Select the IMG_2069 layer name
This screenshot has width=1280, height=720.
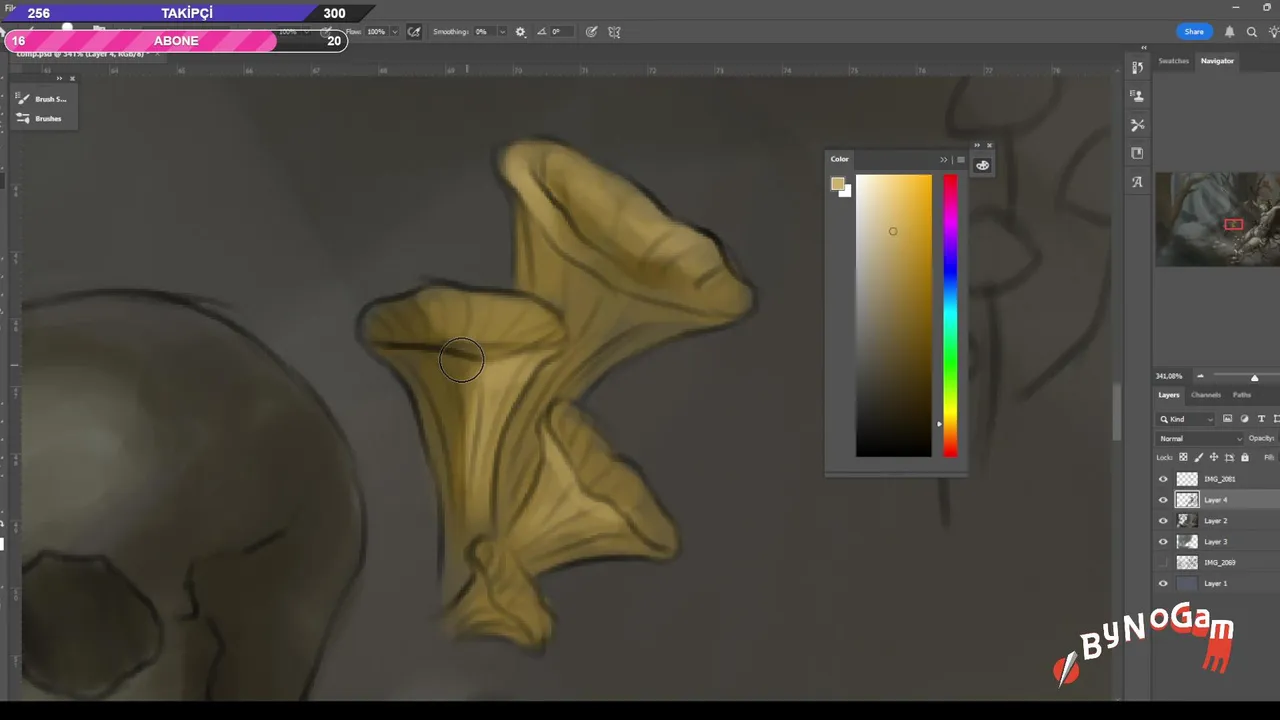click(1219, 563)
